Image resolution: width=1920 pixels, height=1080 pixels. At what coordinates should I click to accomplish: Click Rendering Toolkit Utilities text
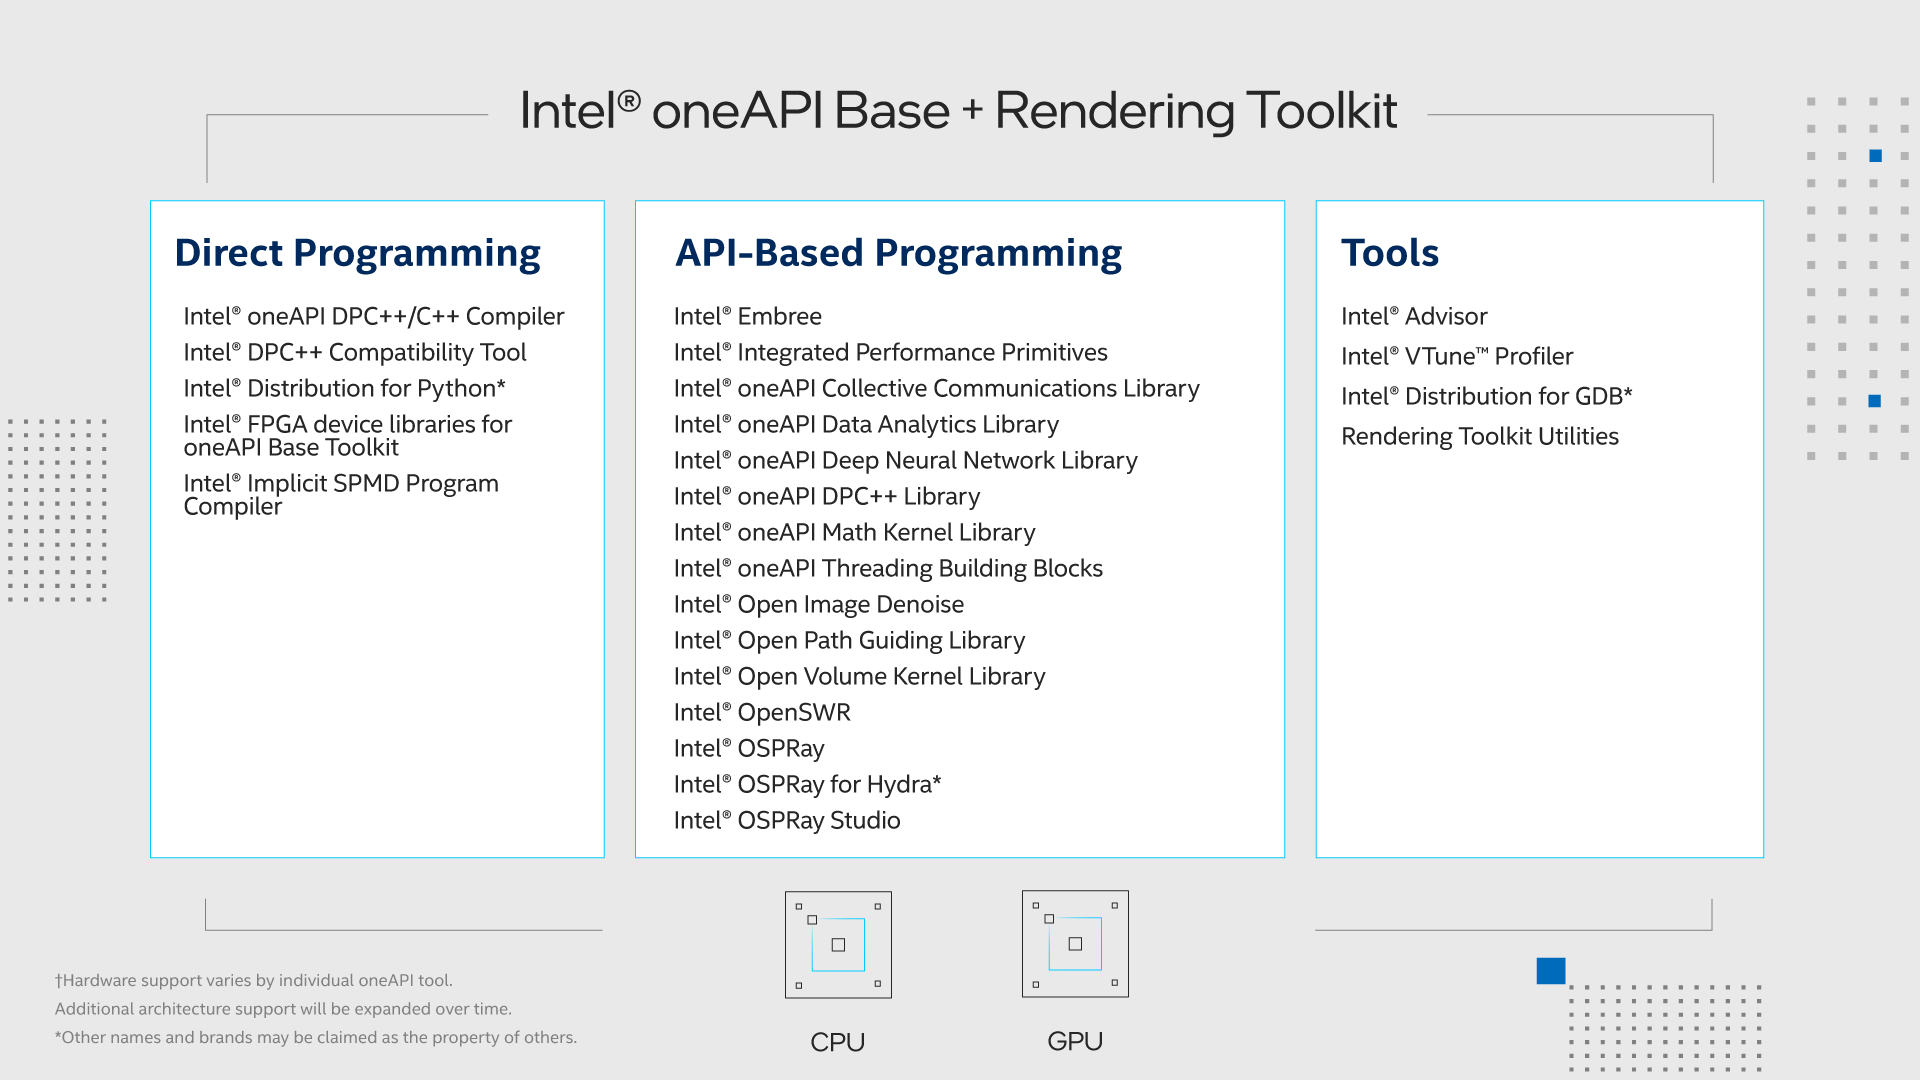pyautogui.click(x=1479, y=436)
